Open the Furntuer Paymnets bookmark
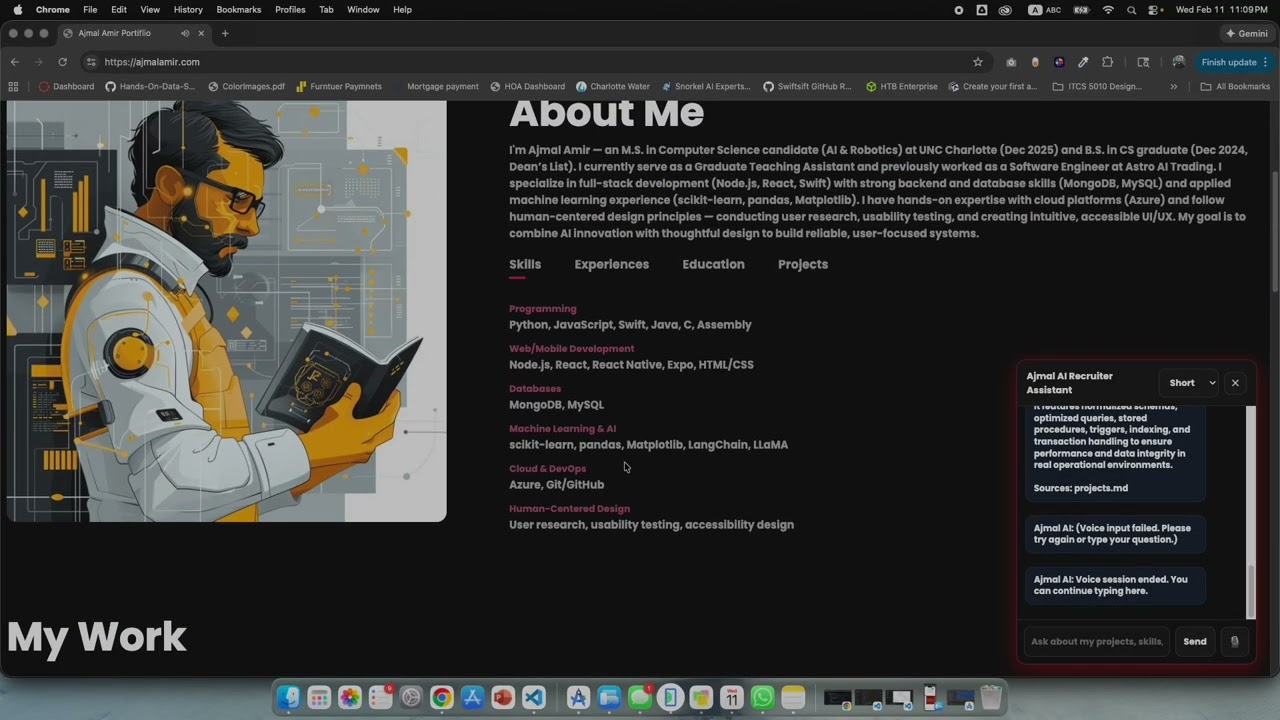 338,86
